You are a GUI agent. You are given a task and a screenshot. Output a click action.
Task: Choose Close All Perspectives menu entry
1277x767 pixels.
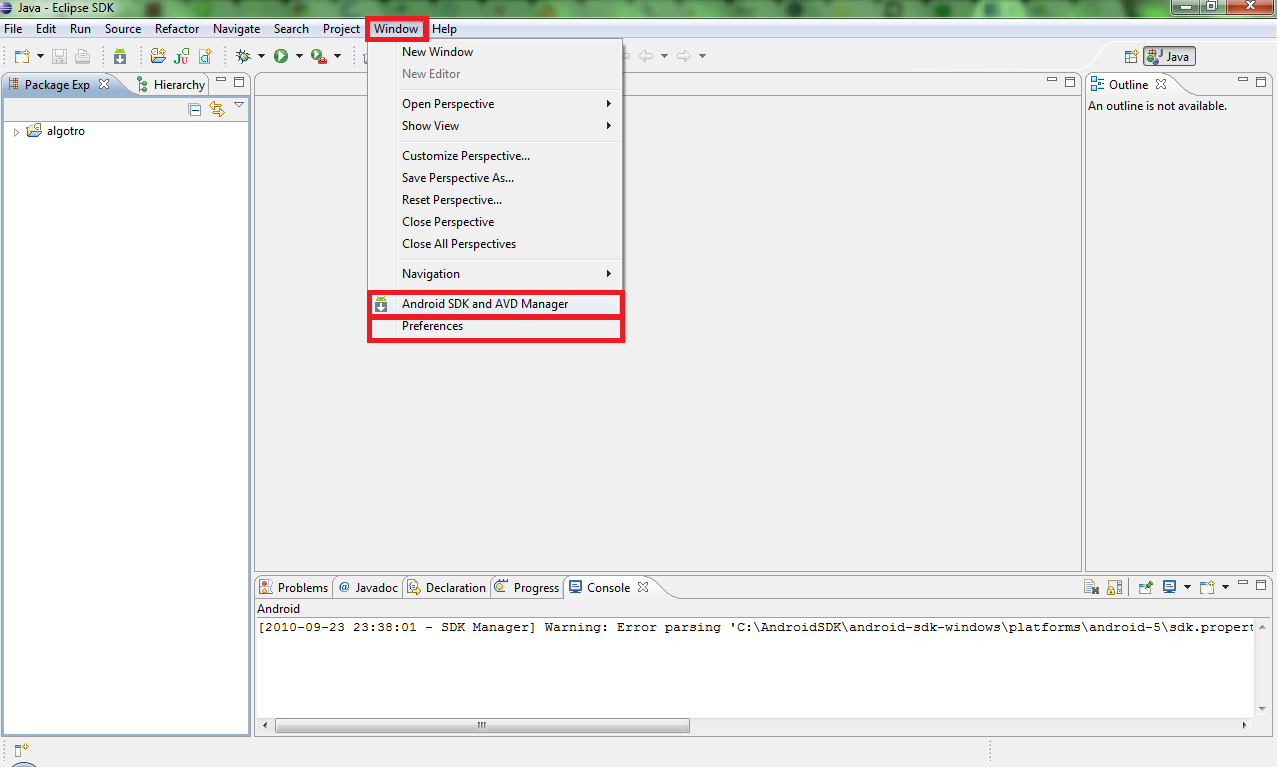[496, 244]
